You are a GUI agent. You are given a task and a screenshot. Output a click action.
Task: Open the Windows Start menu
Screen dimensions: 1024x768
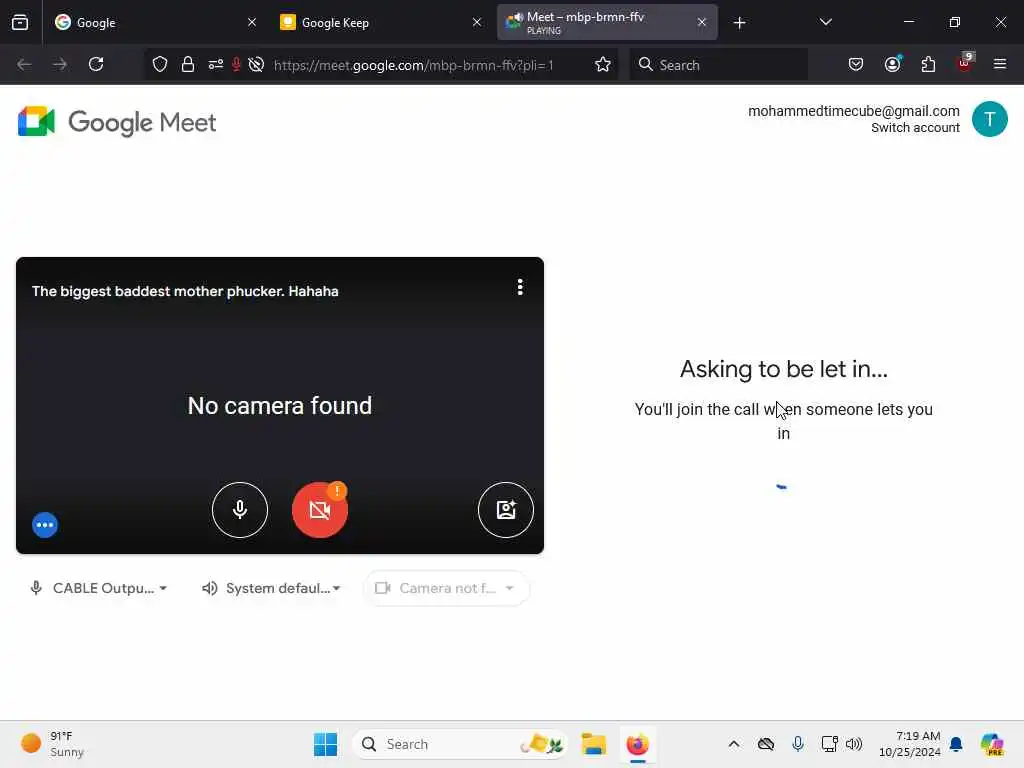(x=325, y=744)
